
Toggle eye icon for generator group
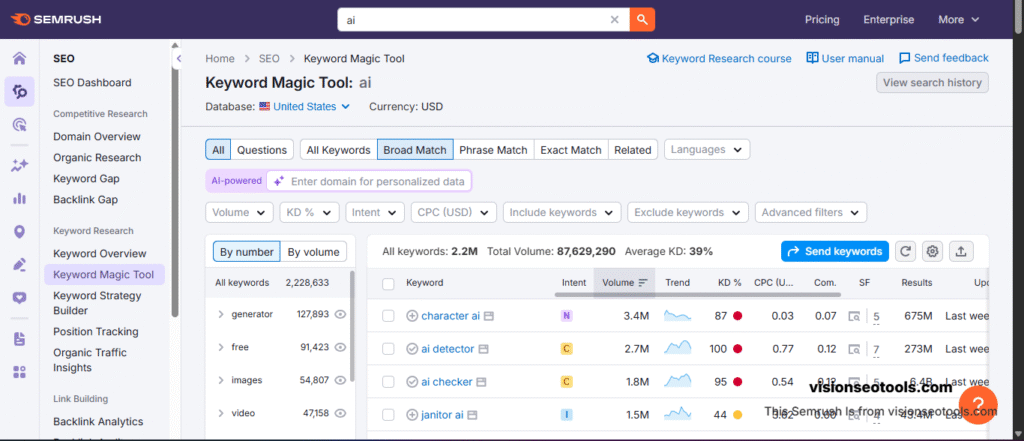340,314
